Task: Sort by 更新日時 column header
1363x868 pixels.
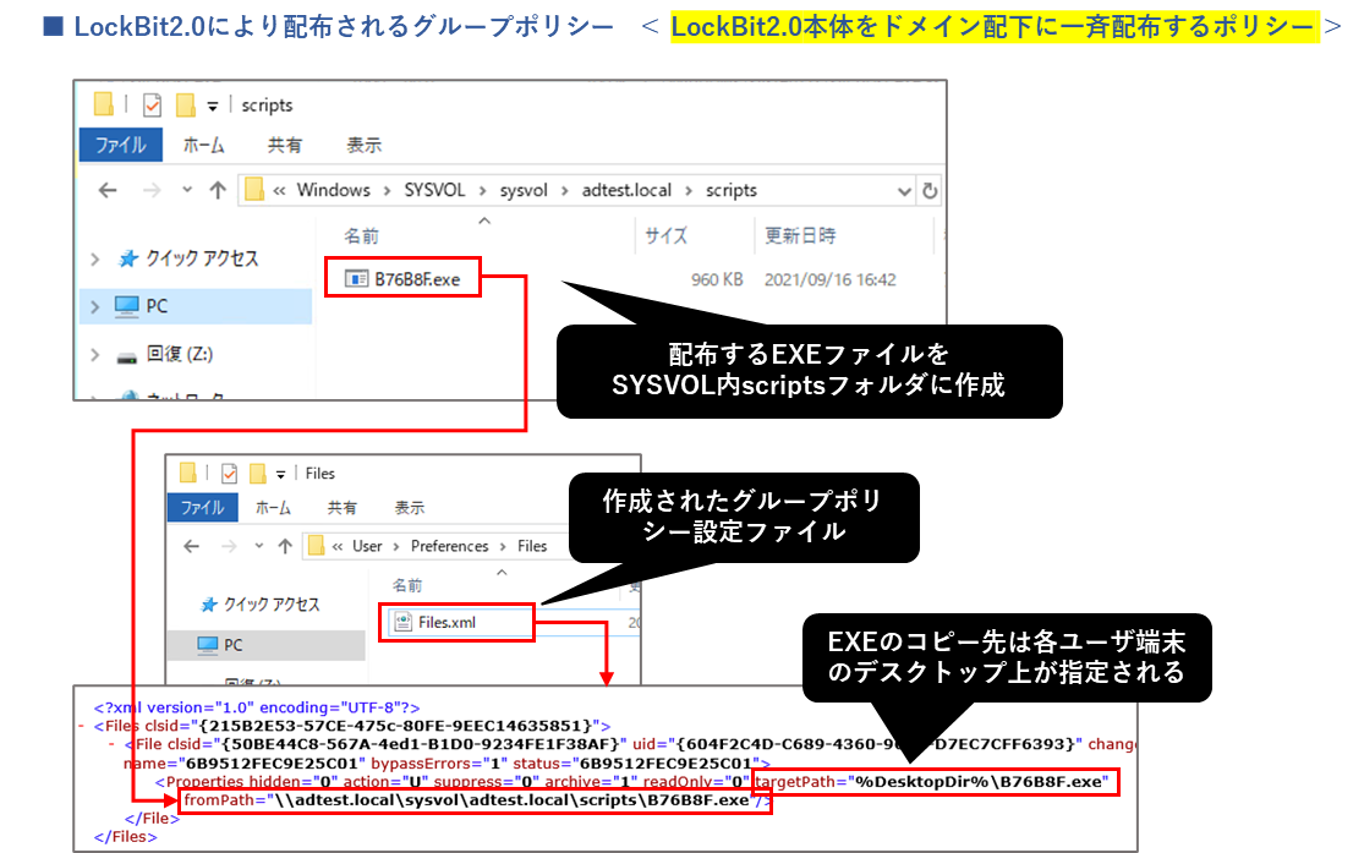Action: [x=800, y=236]
